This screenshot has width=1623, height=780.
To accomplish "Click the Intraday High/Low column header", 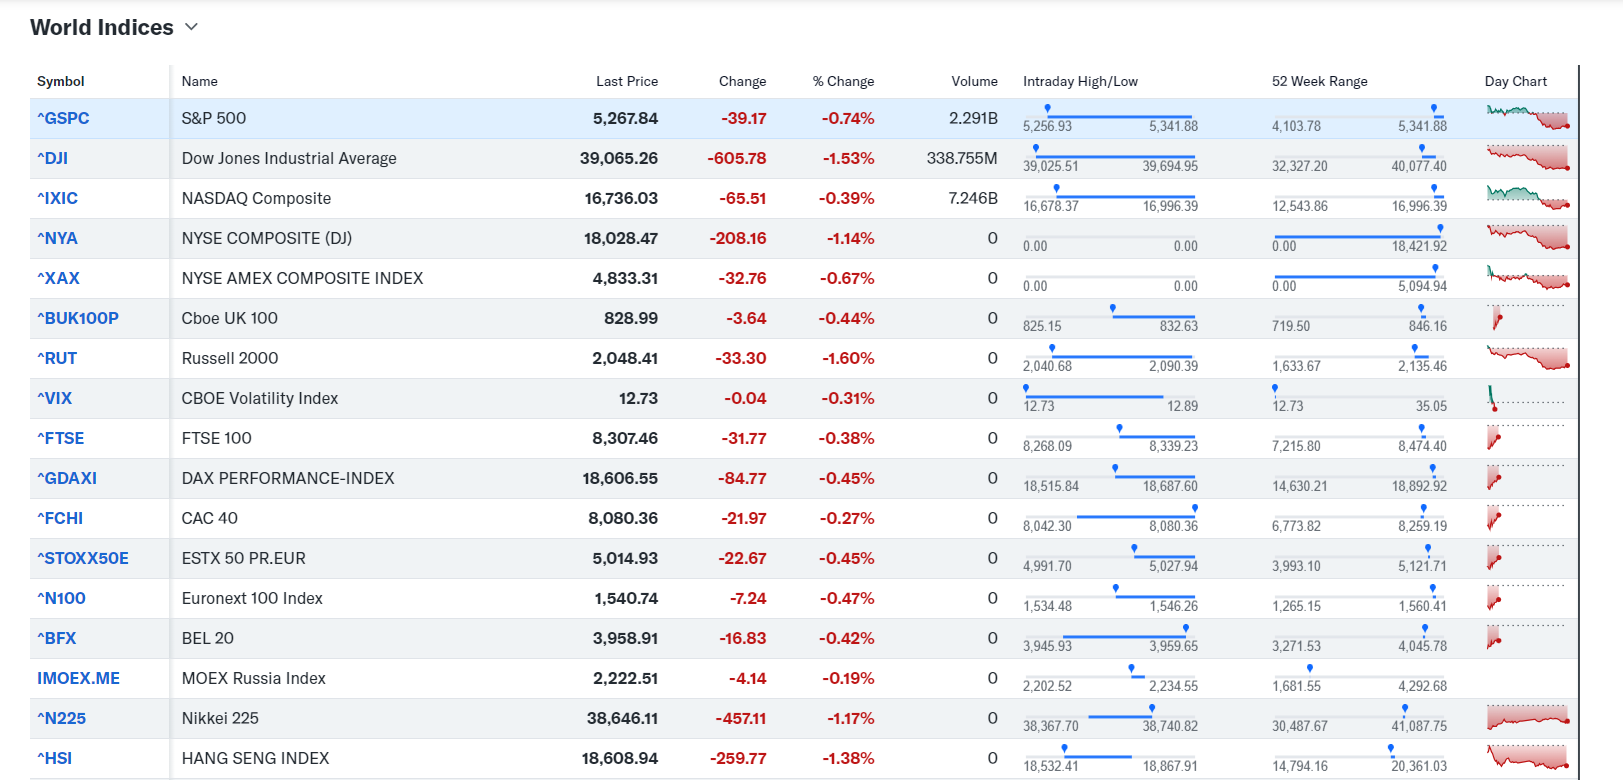I will pos(1080,81).
